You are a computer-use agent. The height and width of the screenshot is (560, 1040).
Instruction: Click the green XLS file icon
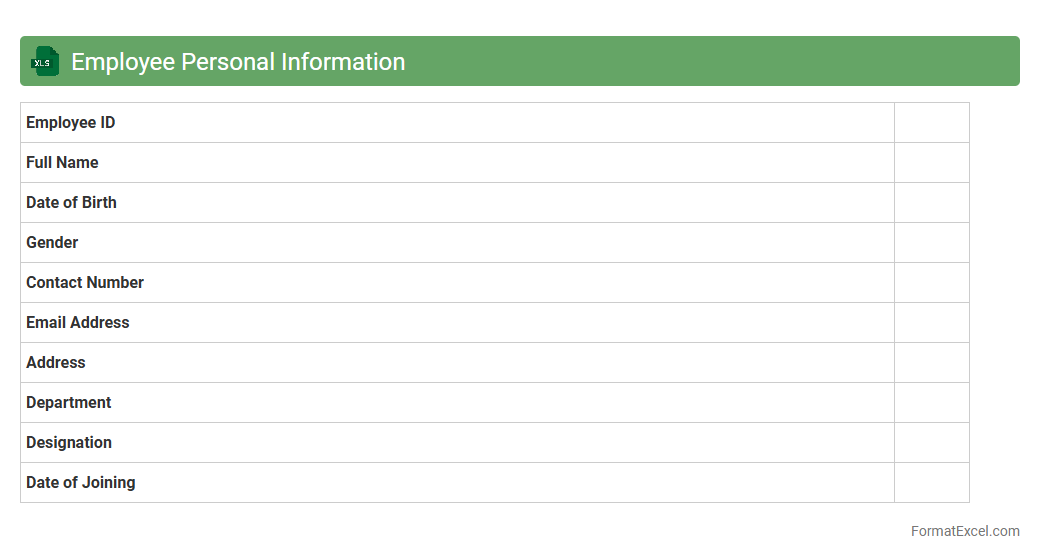(x=45, y=62)
